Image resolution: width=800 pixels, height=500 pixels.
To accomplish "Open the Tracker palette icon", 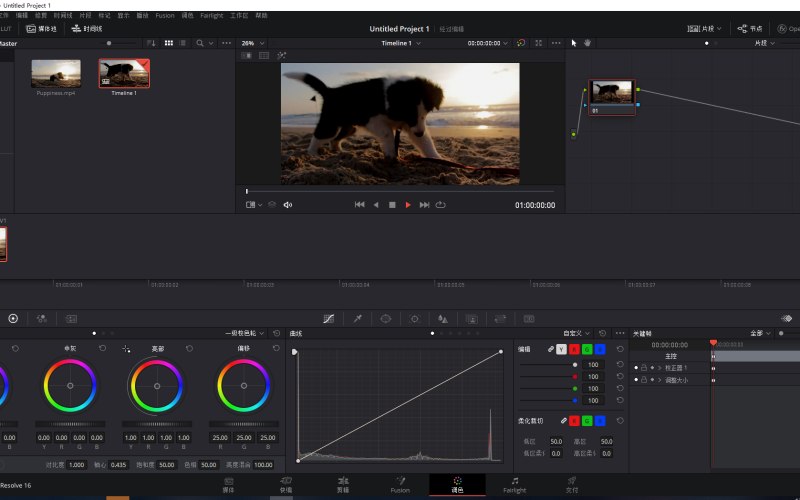I will coord(415,319).
